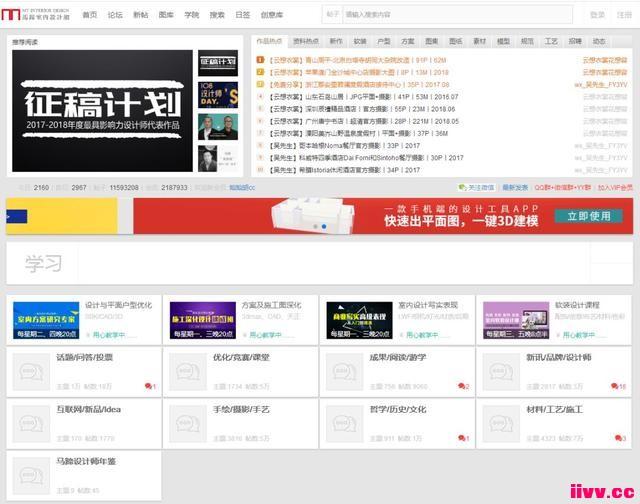Click the chat bubble icon for 马蹄设计师年鉴

pos(31,475)
